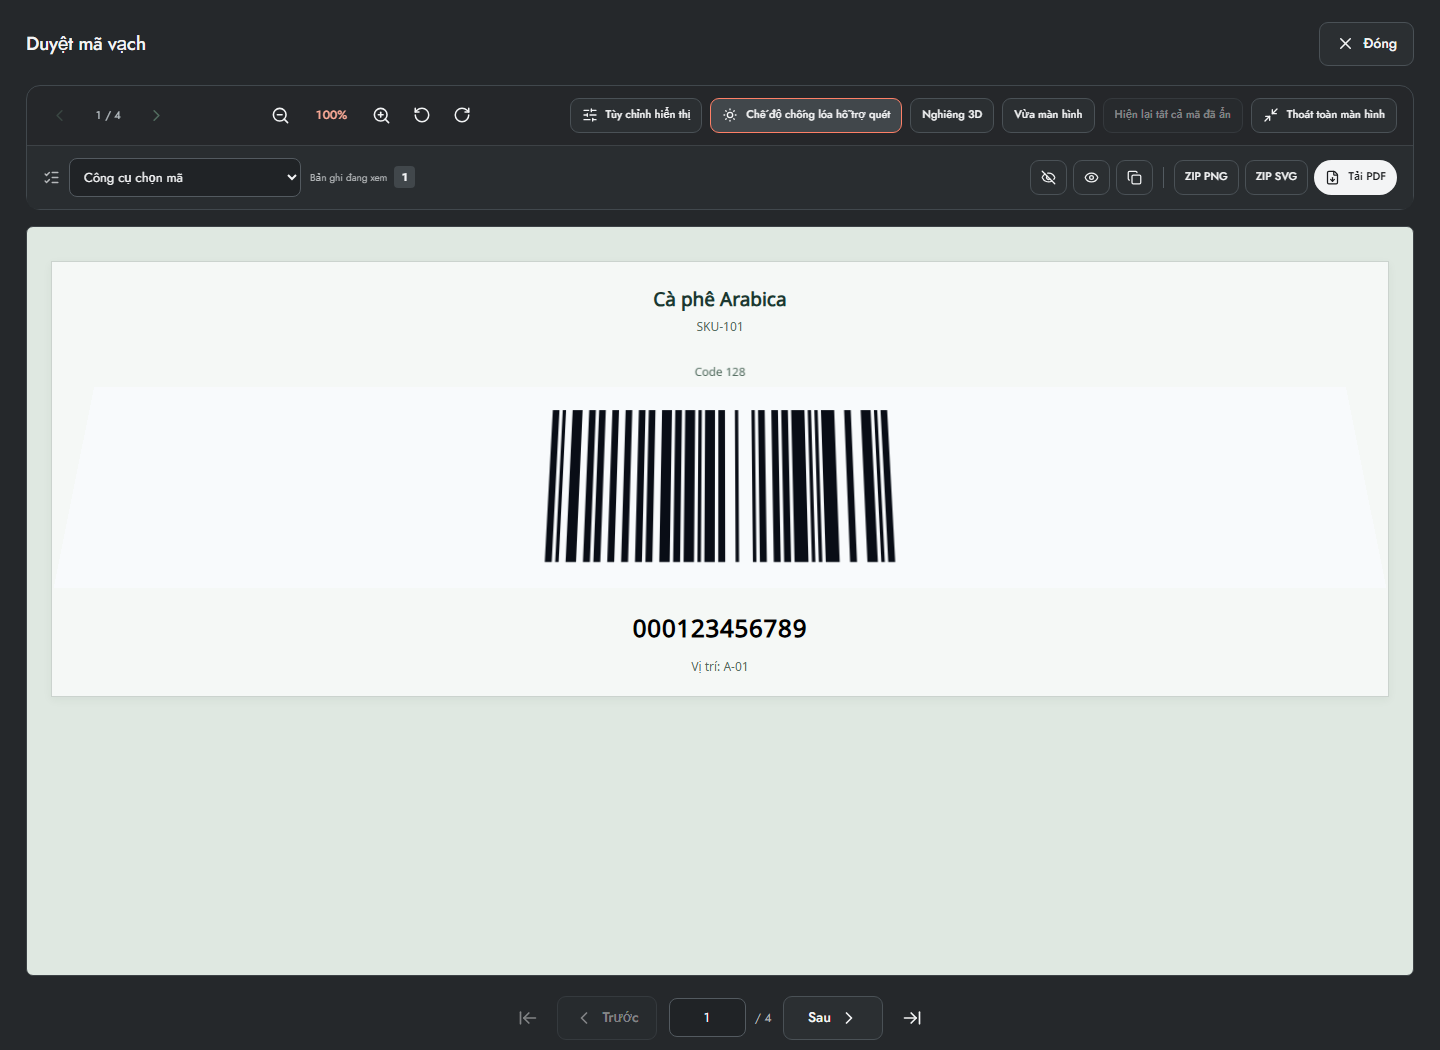The height and width of the screenshot is (1050, 1440).
Task: Rotate barcode clockwise
Action: (462, 115)
